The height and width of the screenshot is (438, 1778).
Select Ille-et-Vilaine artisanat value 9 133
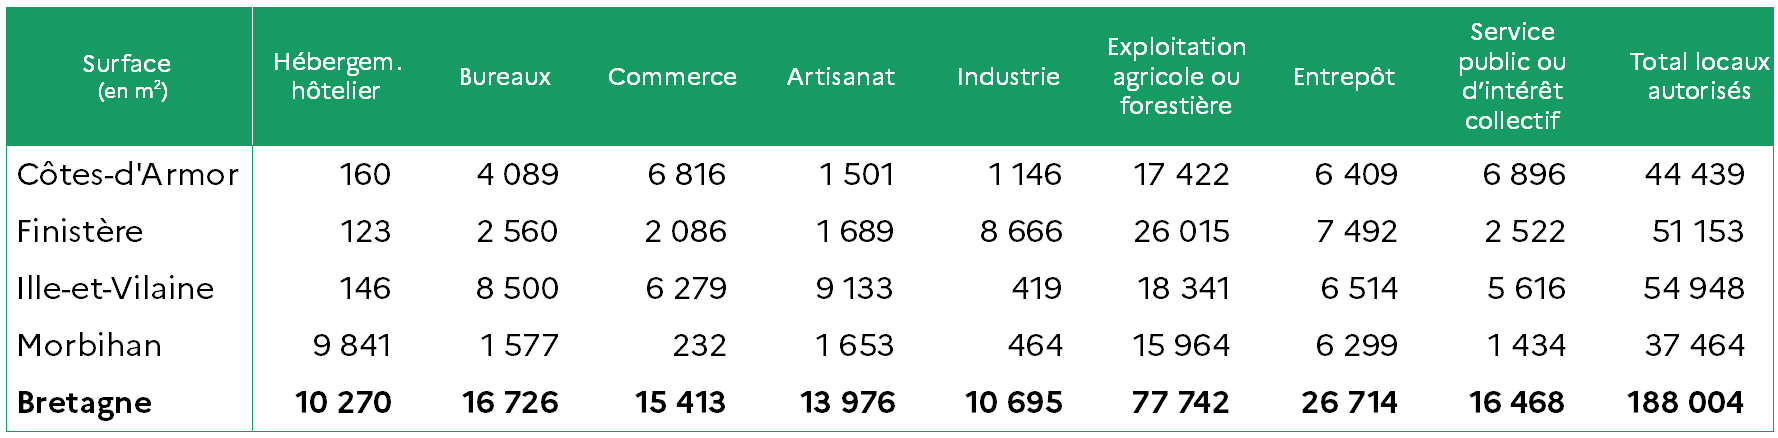(854, 289)
